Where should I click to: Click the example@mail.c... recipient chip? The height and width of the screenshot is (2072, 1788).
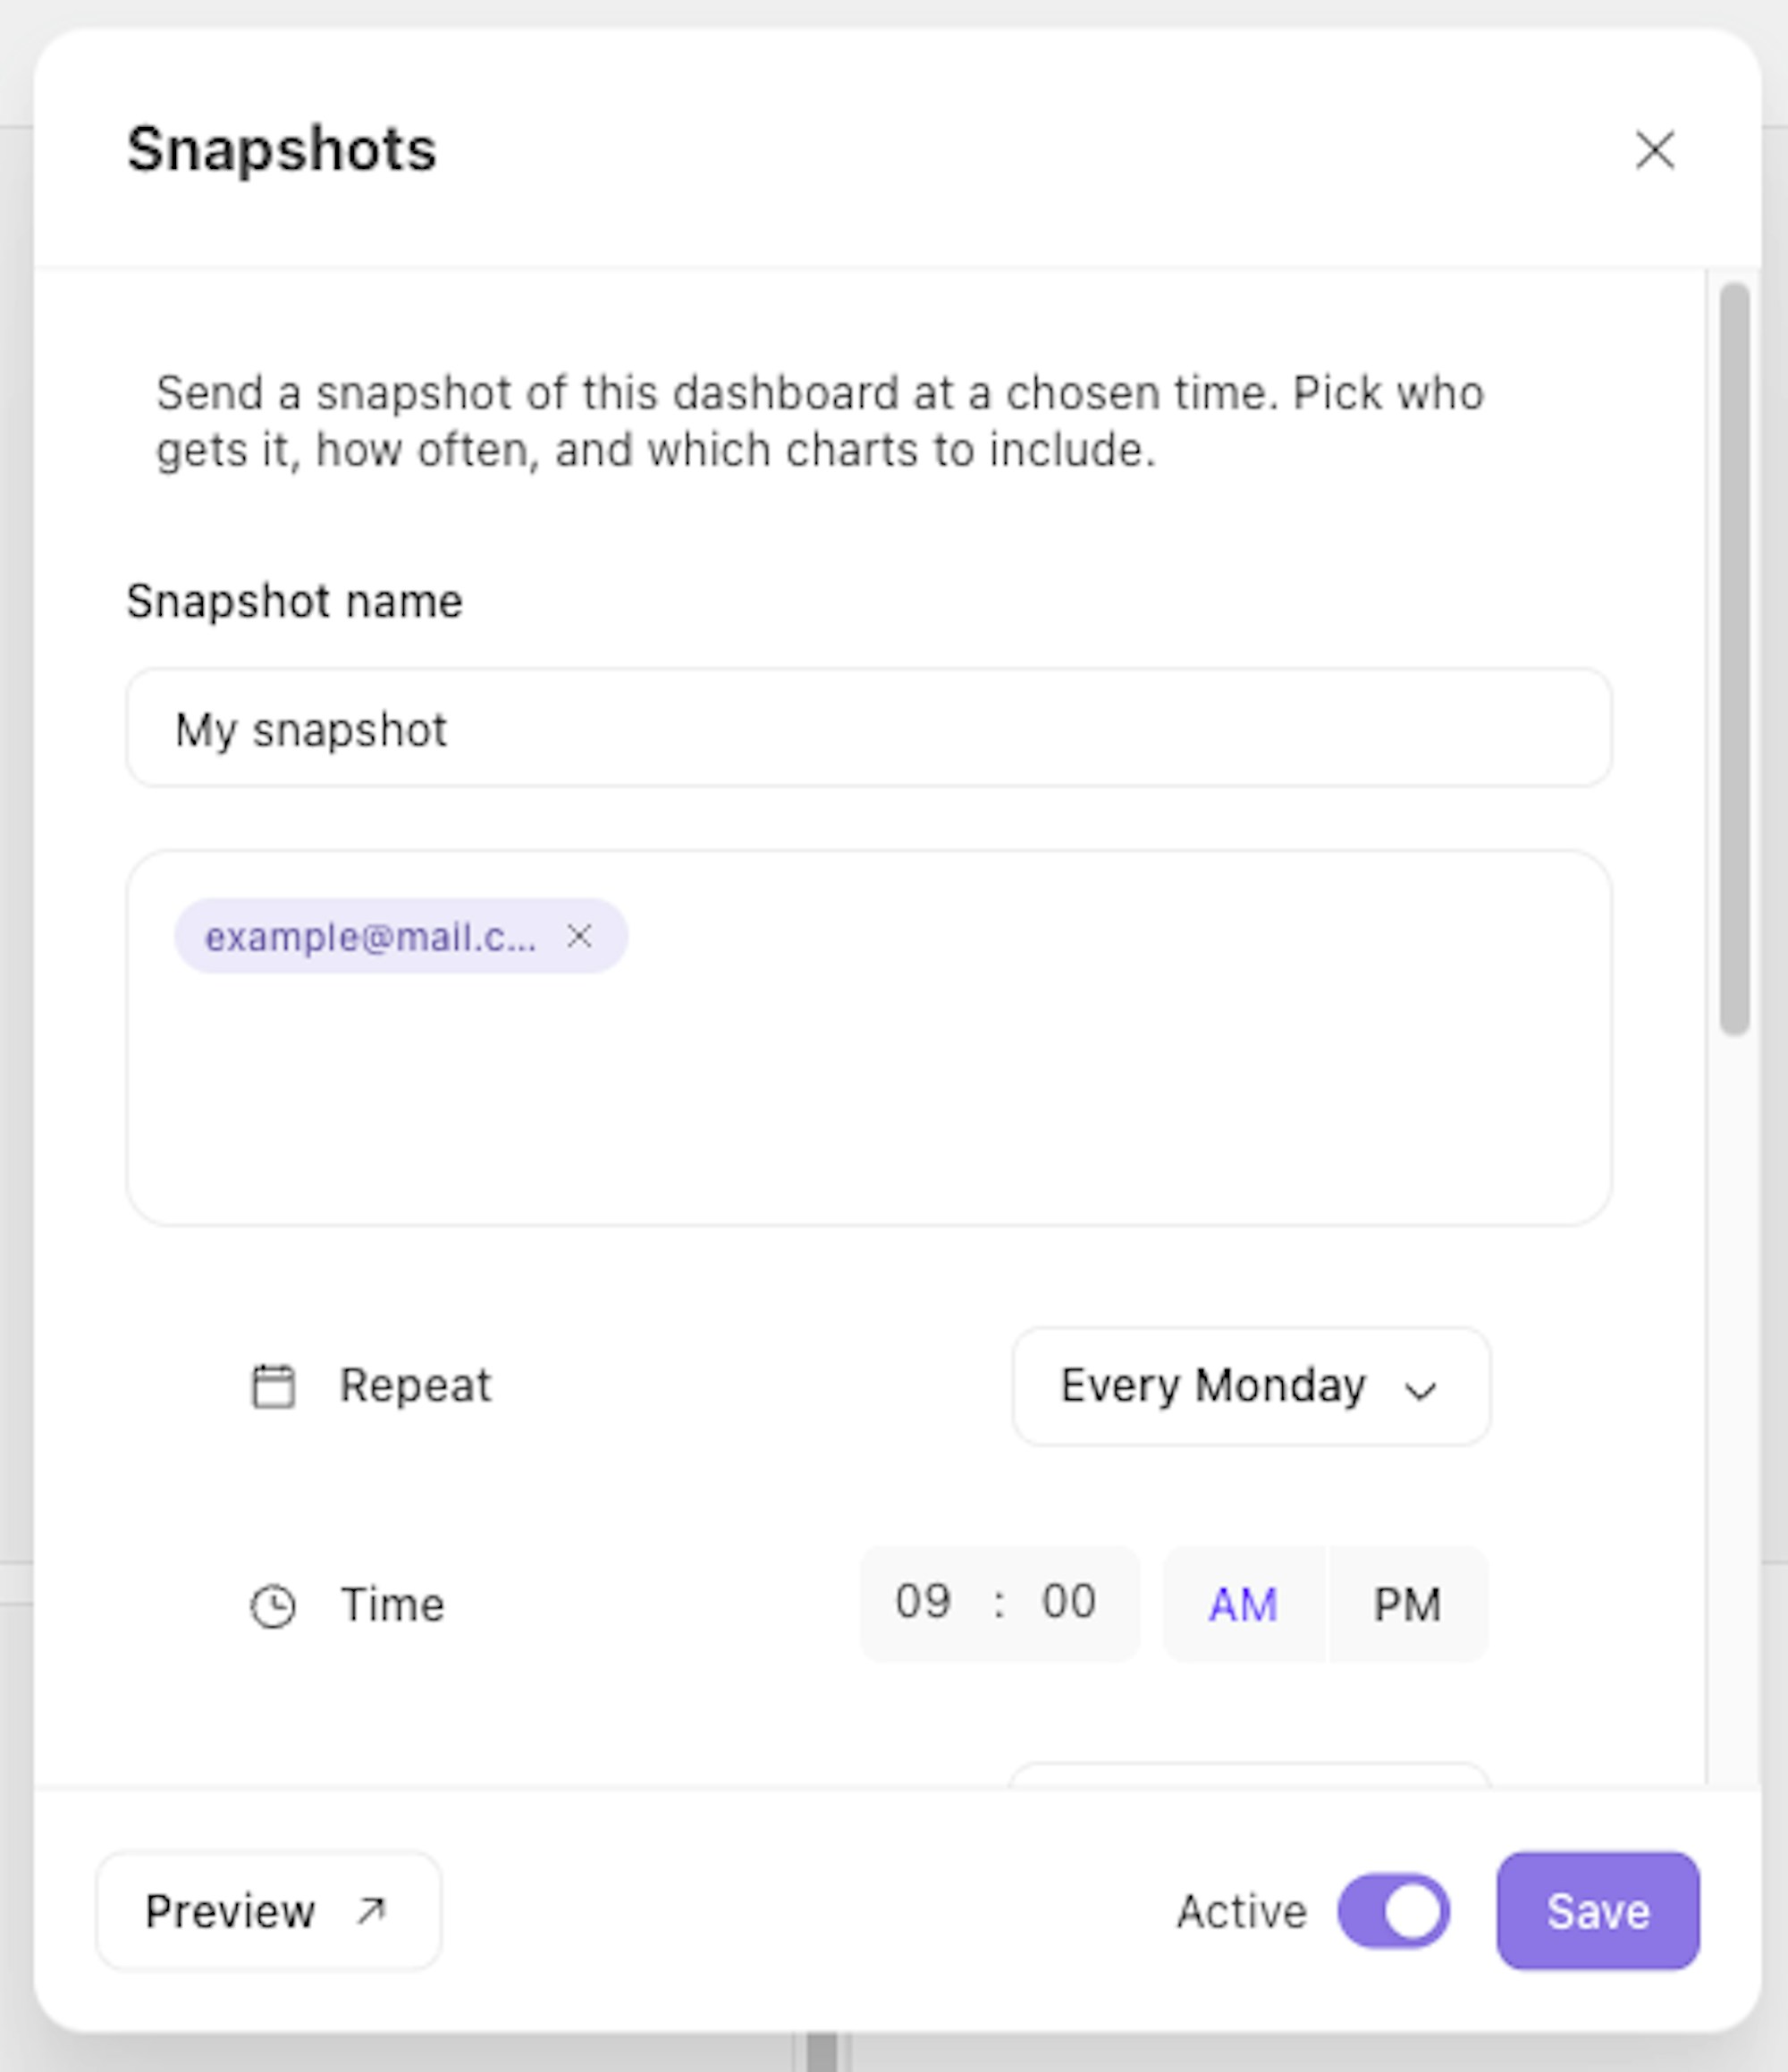371,936
